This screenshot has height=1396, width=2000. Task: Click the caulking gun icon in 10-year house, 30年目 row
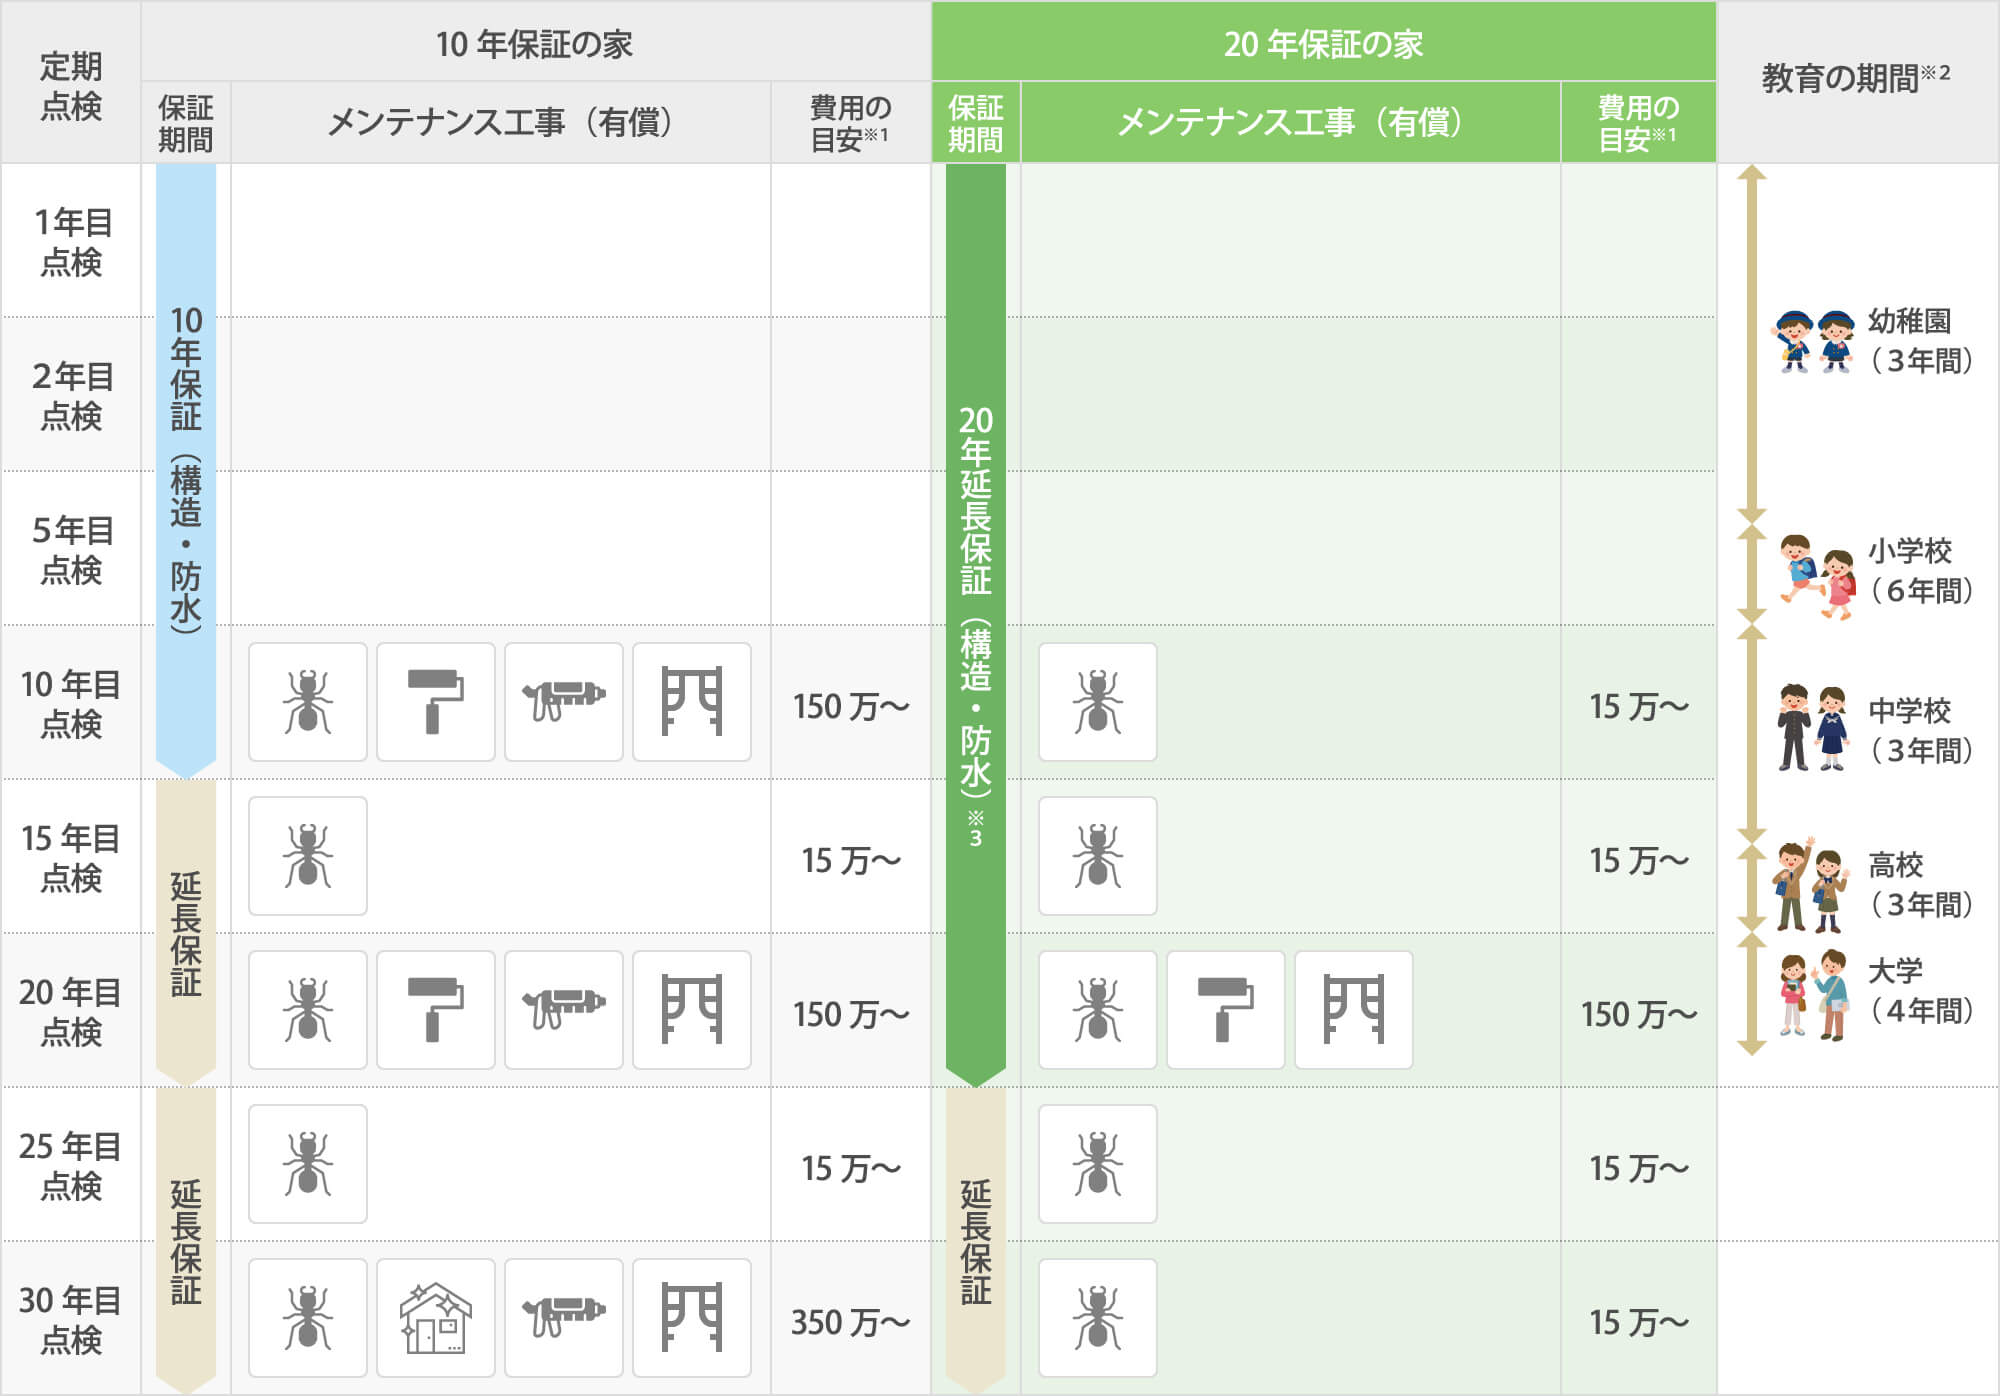(x=564, y=1318)
